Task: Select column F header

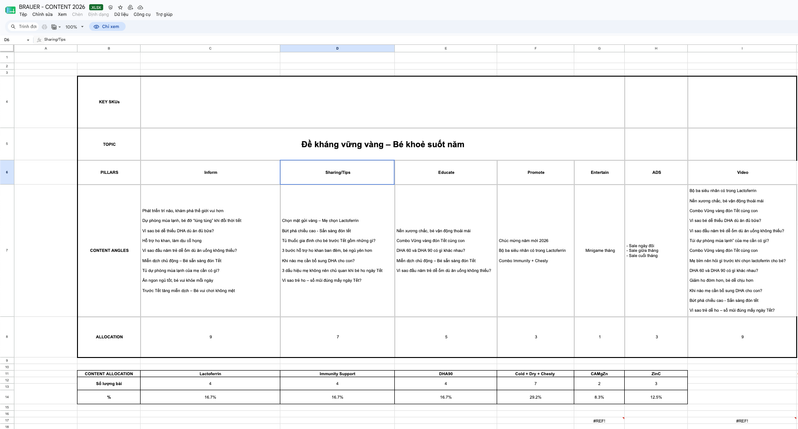Action: (535, 48)
